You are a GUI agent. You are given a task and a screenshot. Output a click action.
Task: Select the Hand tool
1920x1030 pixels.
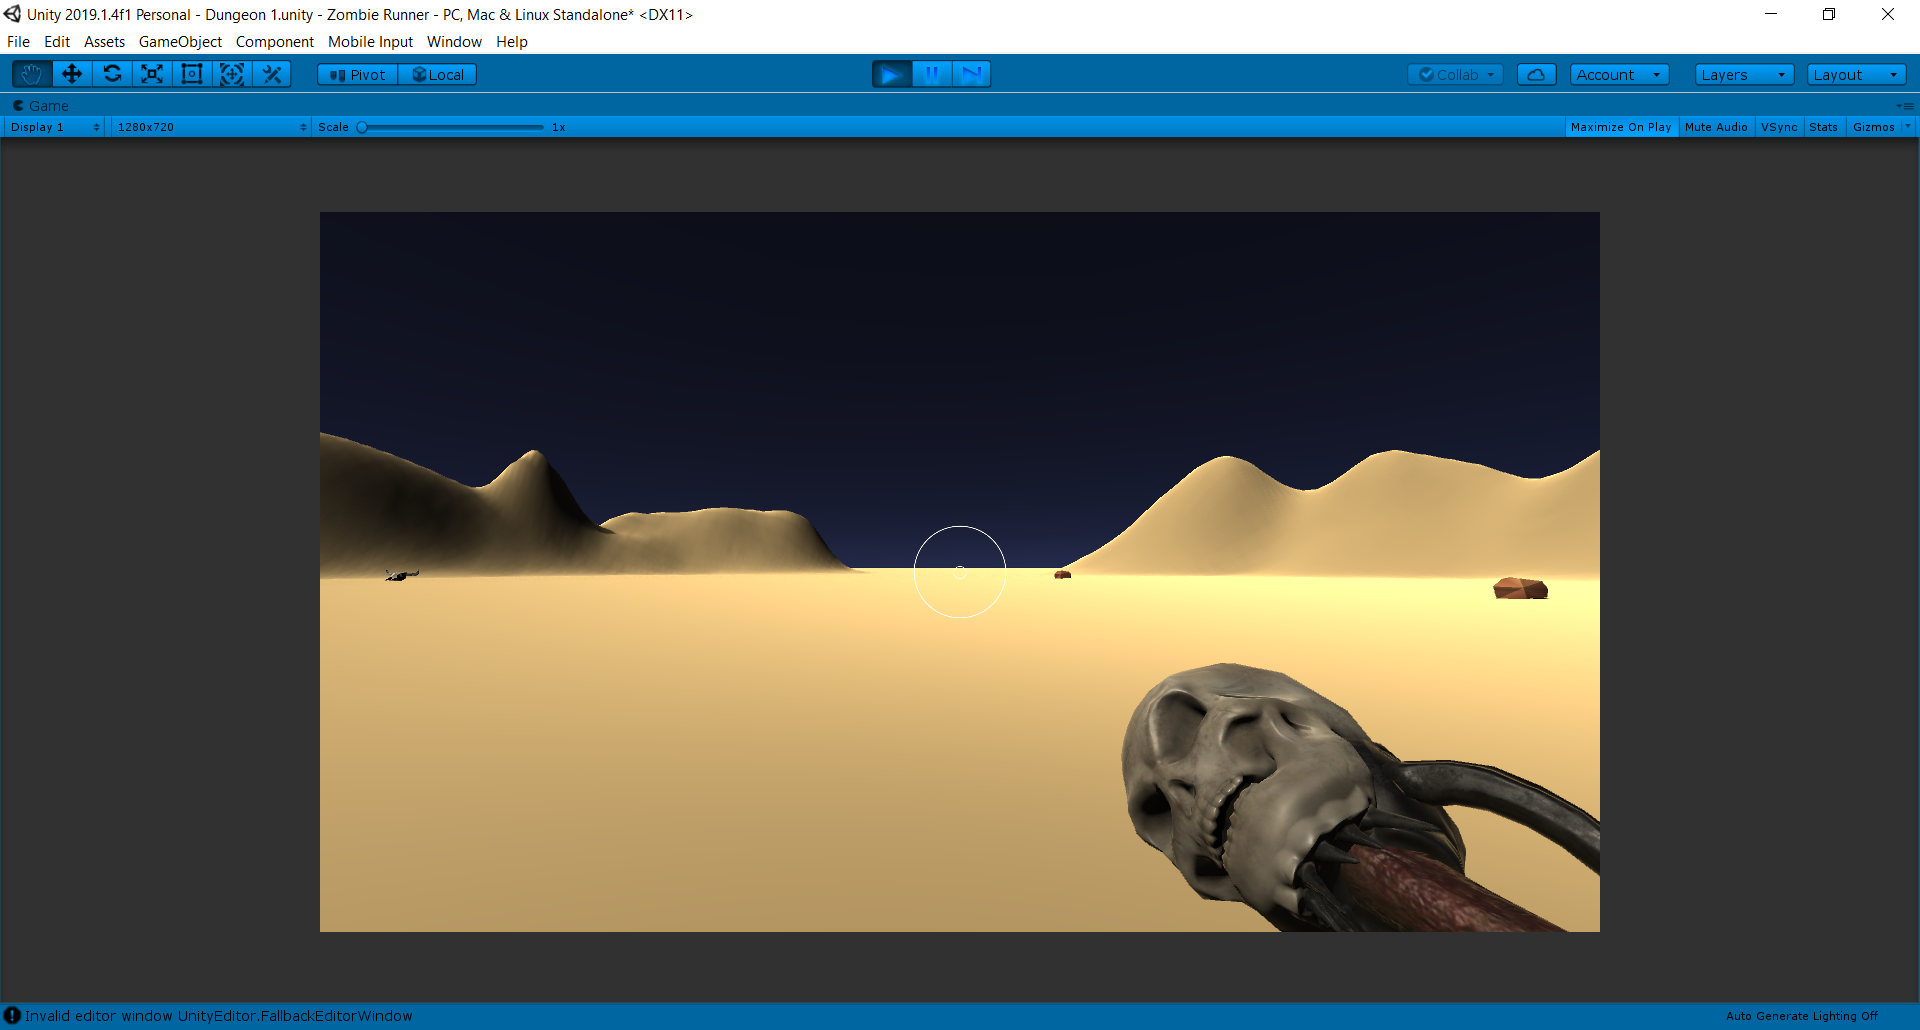[x=32, y=74]
